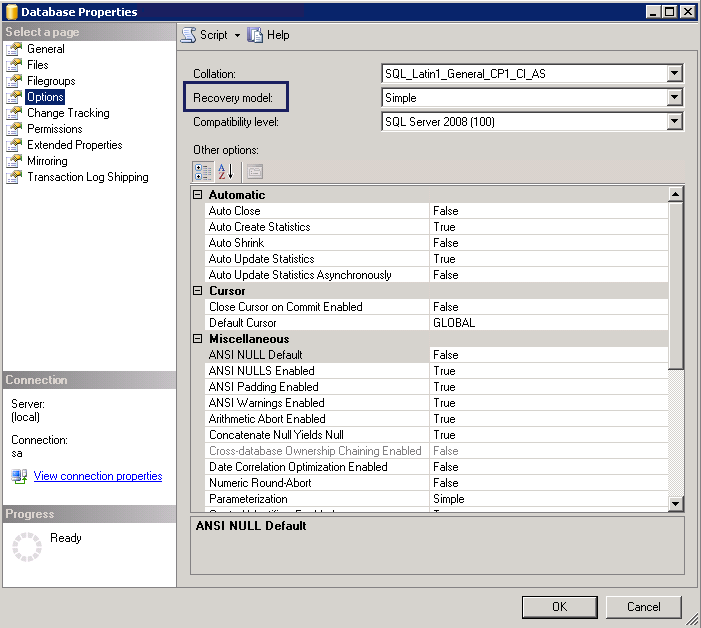Click the Transaction Log Shipping page icon
The image size is (701, 628).
click(x=14, y=177)
